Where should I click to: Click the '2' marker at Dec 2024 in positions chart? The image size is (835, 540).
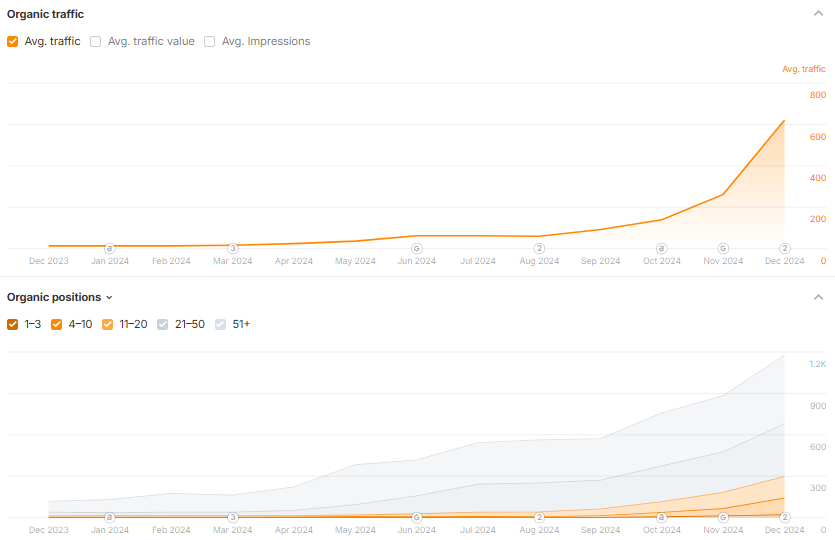coord(785,517)
